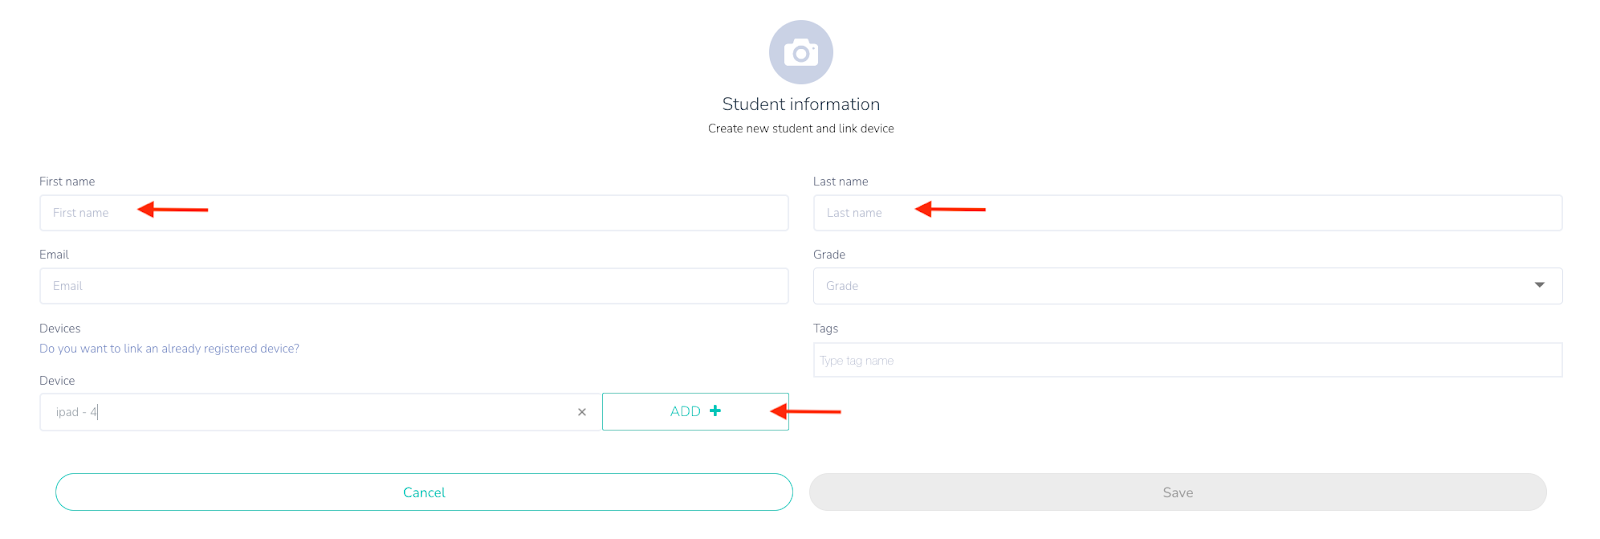This screenshot has width=1600, height=539.
Task: Click the Last name label above its field
Action: (841, 181)
